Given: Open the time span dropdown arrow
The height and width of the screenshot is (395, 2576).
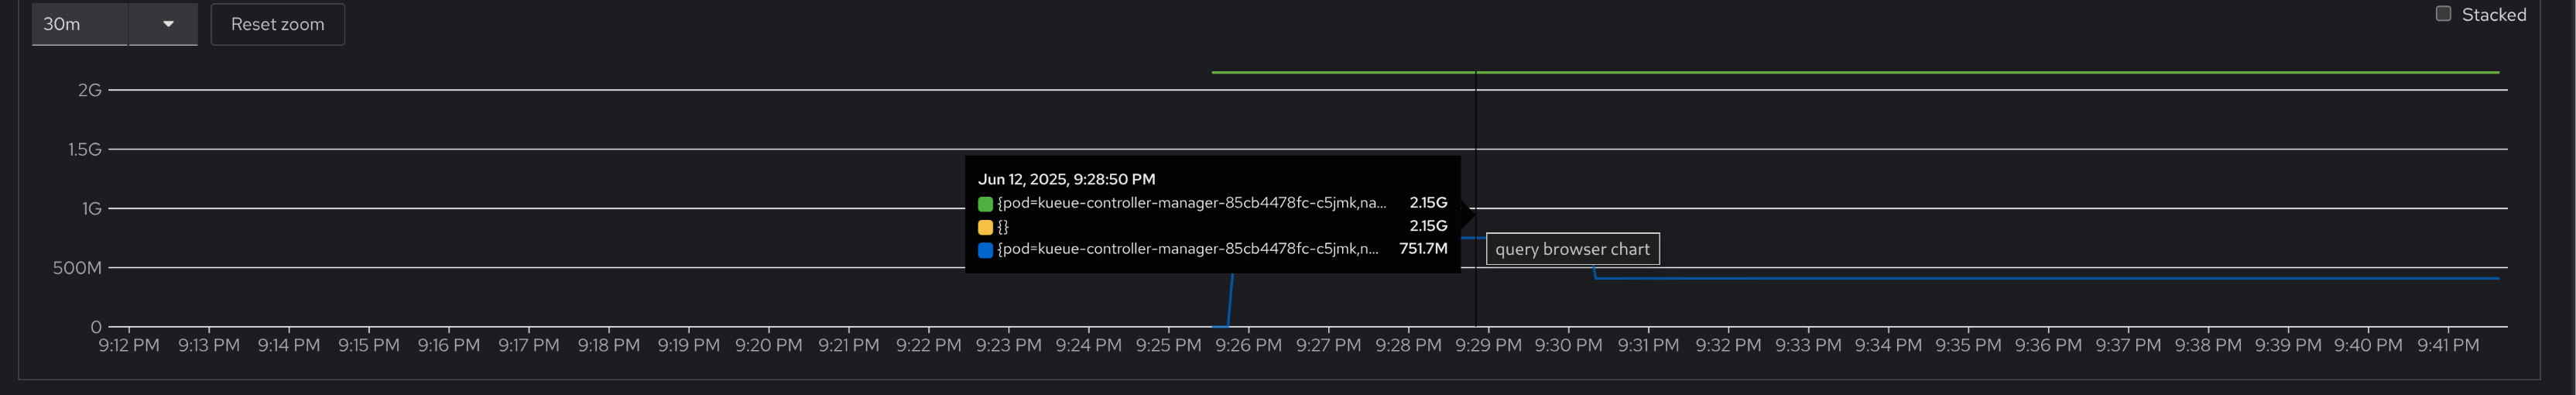Looking at the screenshot, I should pyautogui.click(x=168, y=24).
